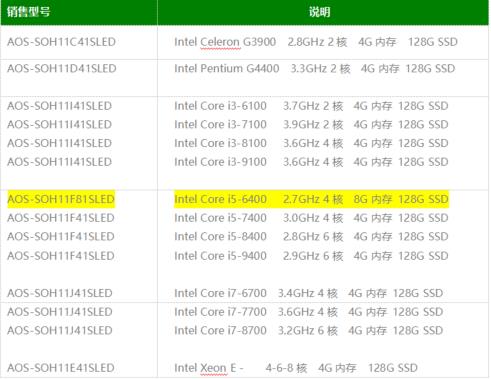Click the Intel Xeon E description
This screenshot has width=491, height=379.
click(x=296, y=368)
